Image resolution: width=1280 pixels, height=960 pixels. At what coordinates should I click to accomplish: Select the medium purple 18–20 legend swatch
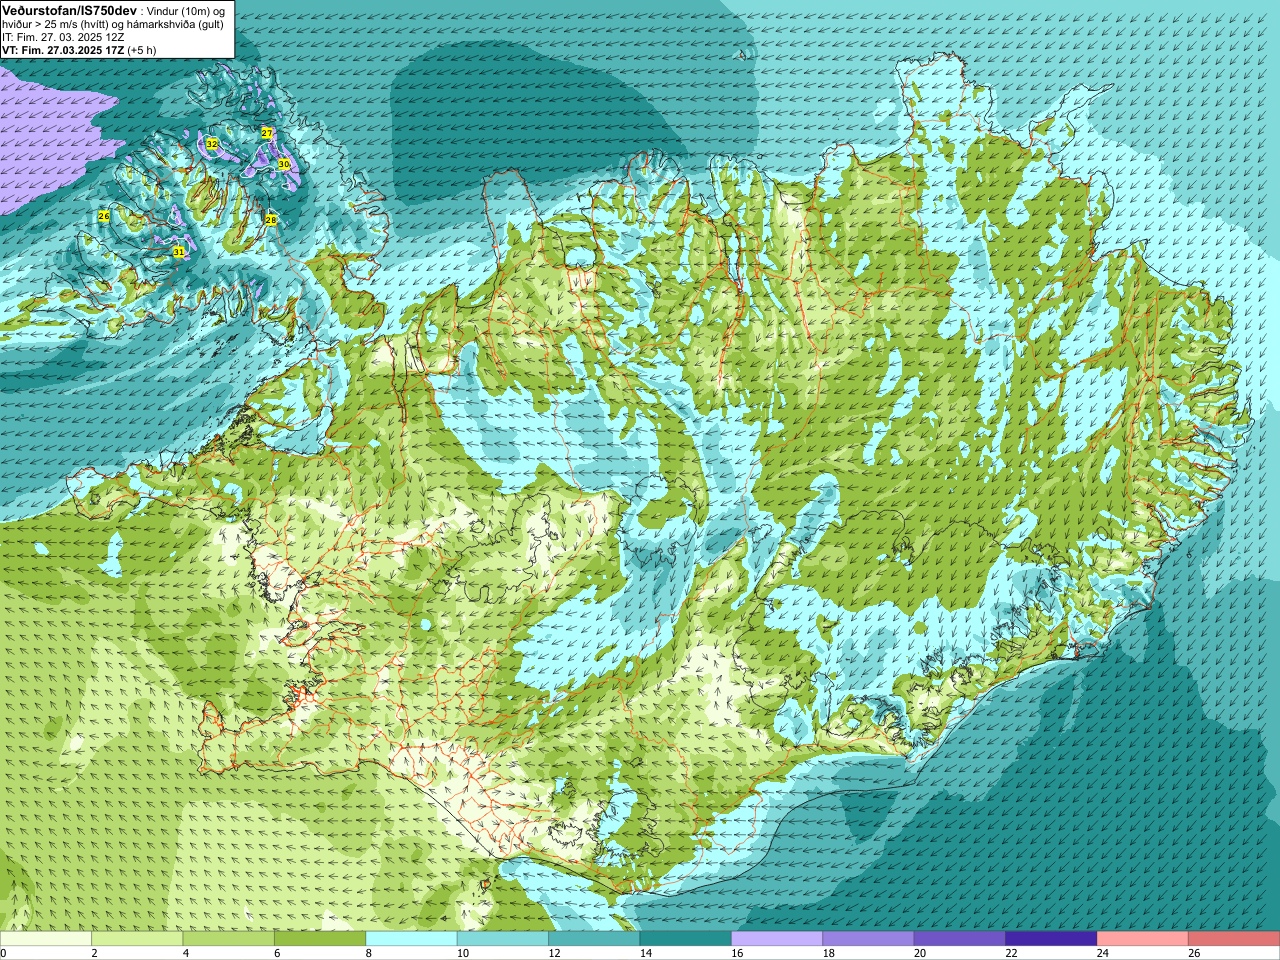[x=868, y=939]
